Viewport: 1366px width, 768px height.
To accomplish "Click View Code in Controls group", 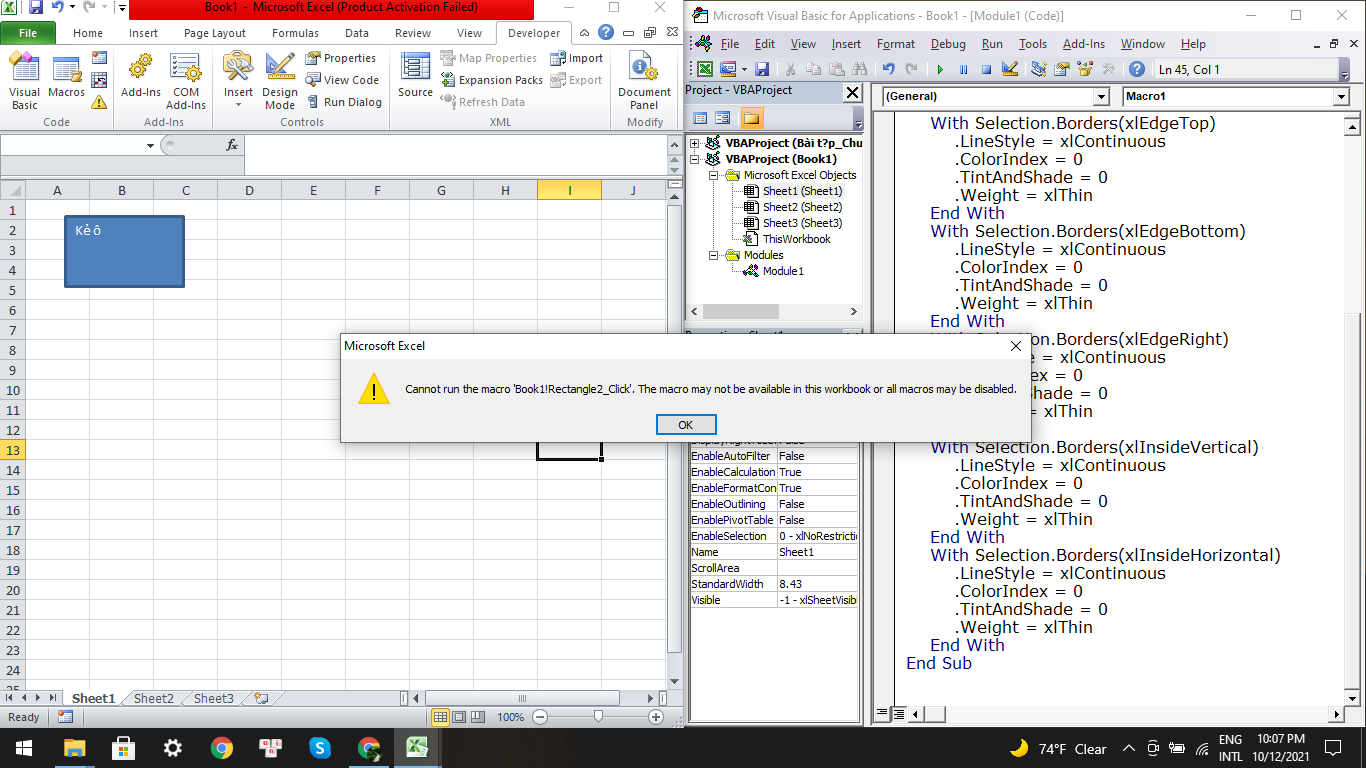I will click(342, 80).
